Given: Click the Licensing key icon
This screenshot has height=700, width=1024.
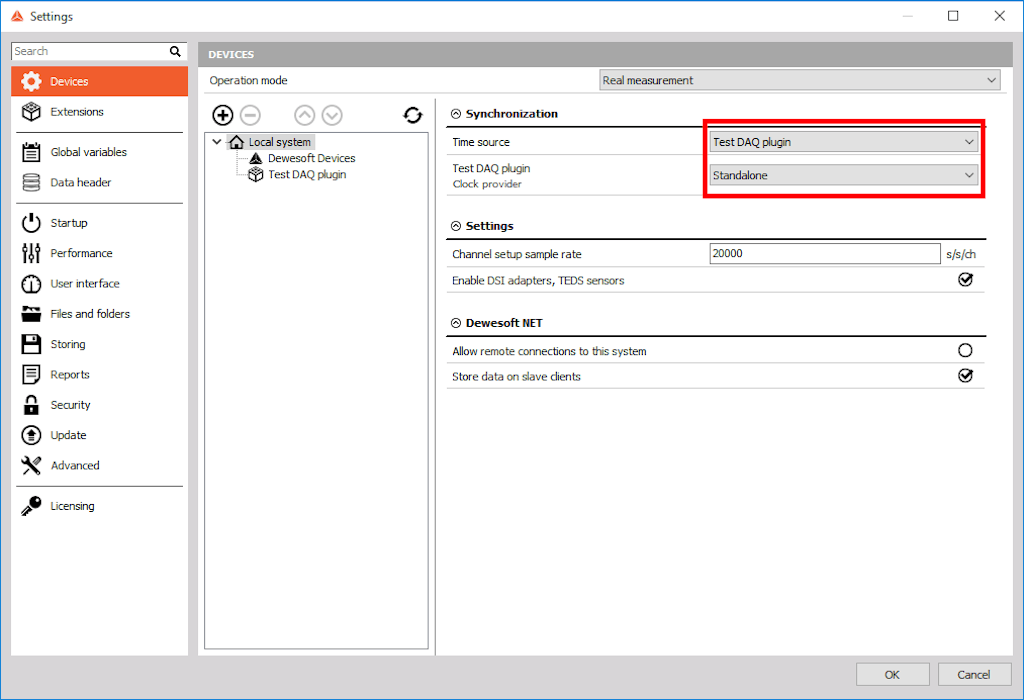Looking at the screenshot, I should (x=31, y=506).
